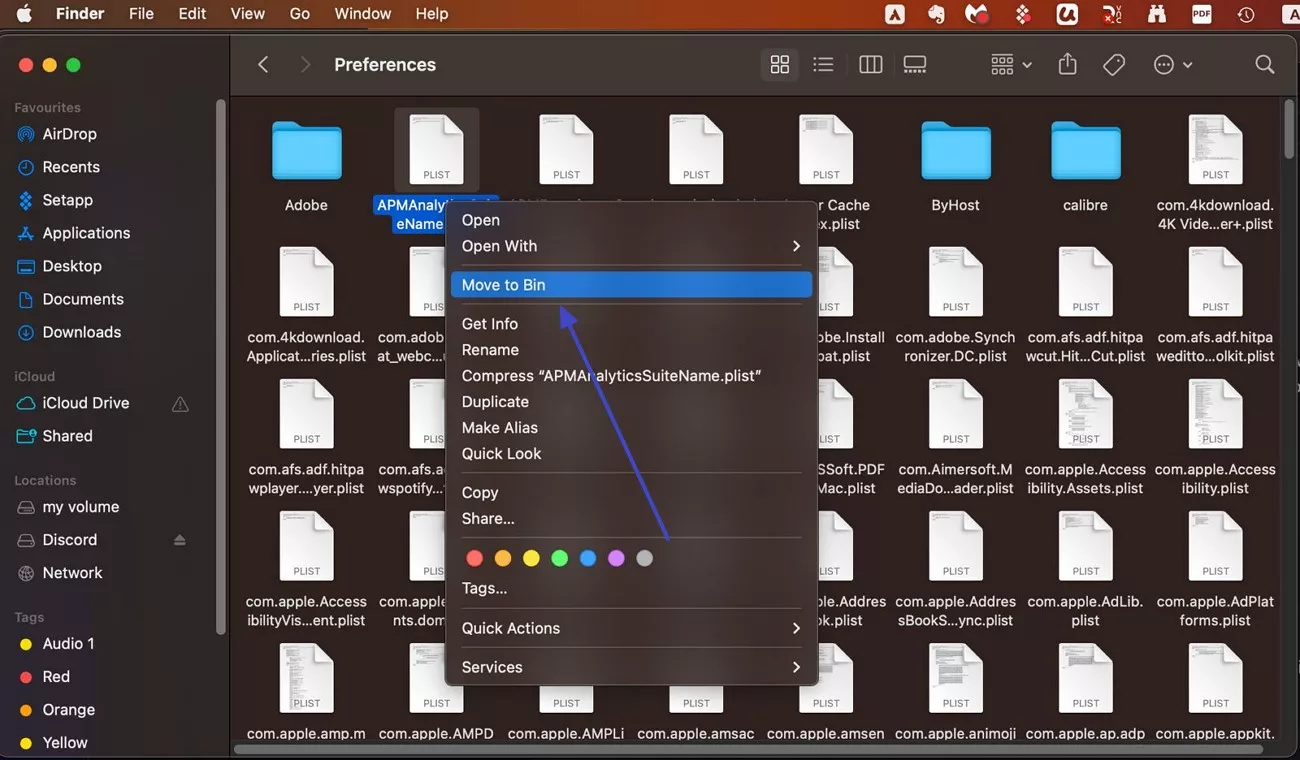This screenshot has height=760, width=1300.
Task: Click the Tags icon in the toolbar
Action: coord(1113,64)
